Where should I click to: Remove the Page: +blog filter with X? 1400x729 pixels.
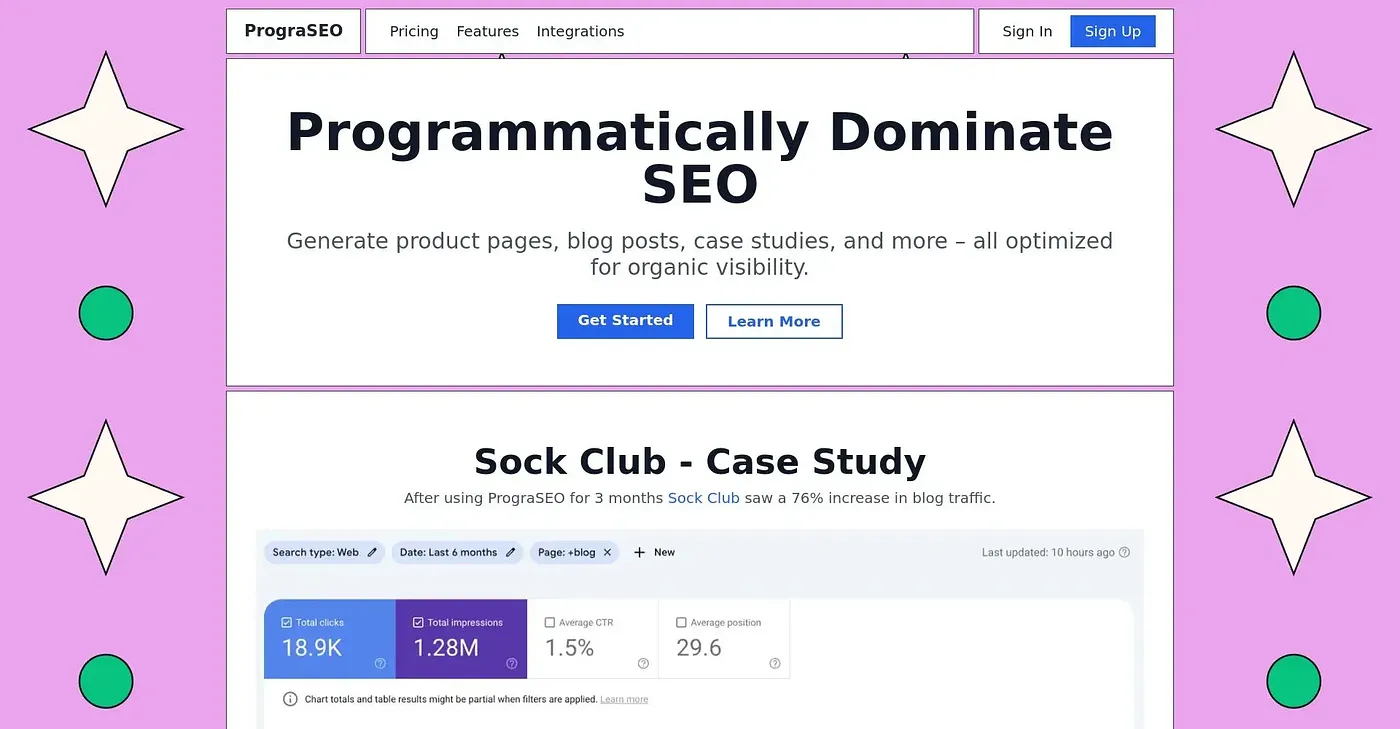pos(607,552)
